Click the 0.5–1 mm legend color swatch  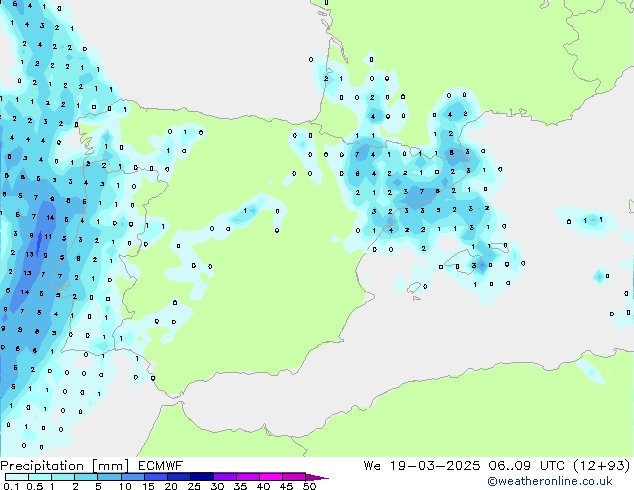[40, 477]
